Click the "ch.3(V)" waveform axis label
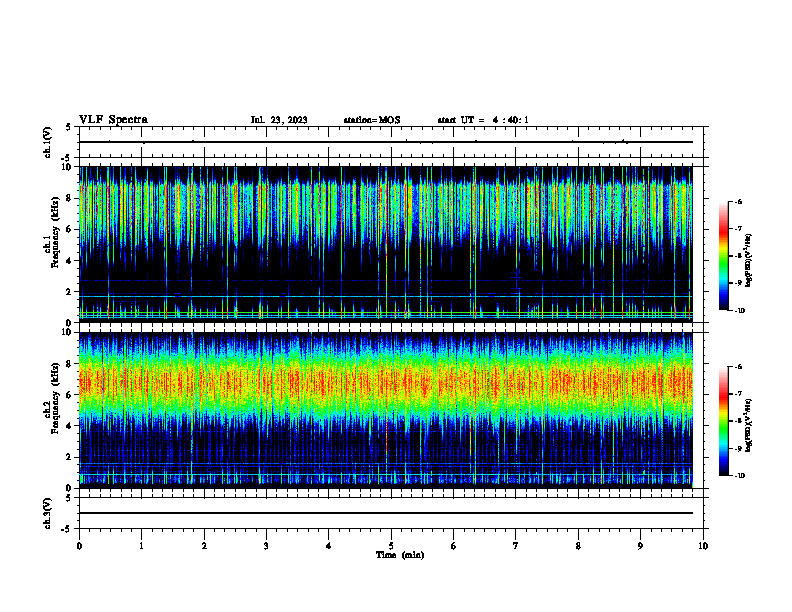The width and height of the screenshot is (792, 612). click(47, 513)
